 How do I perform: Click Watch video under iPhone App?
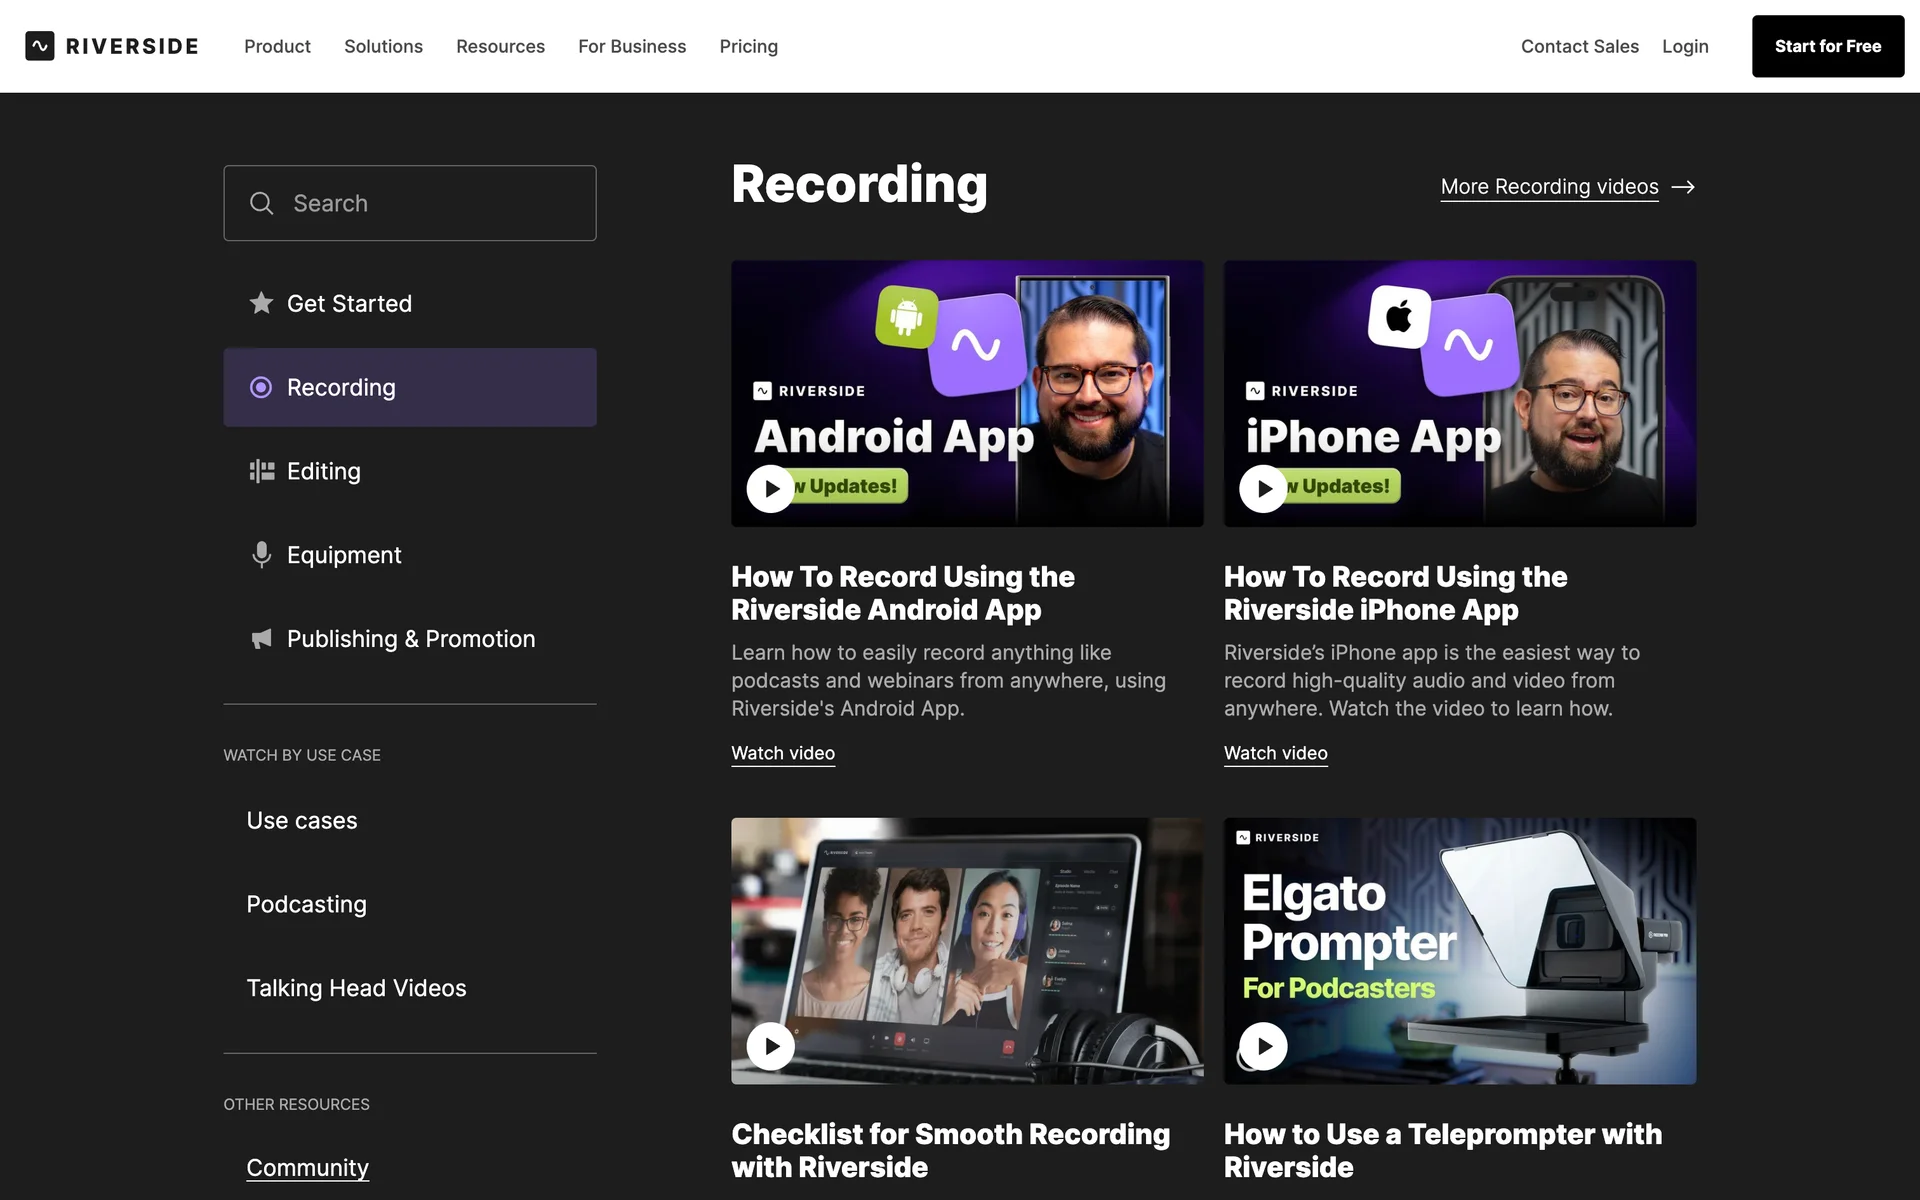point(1275,753)
